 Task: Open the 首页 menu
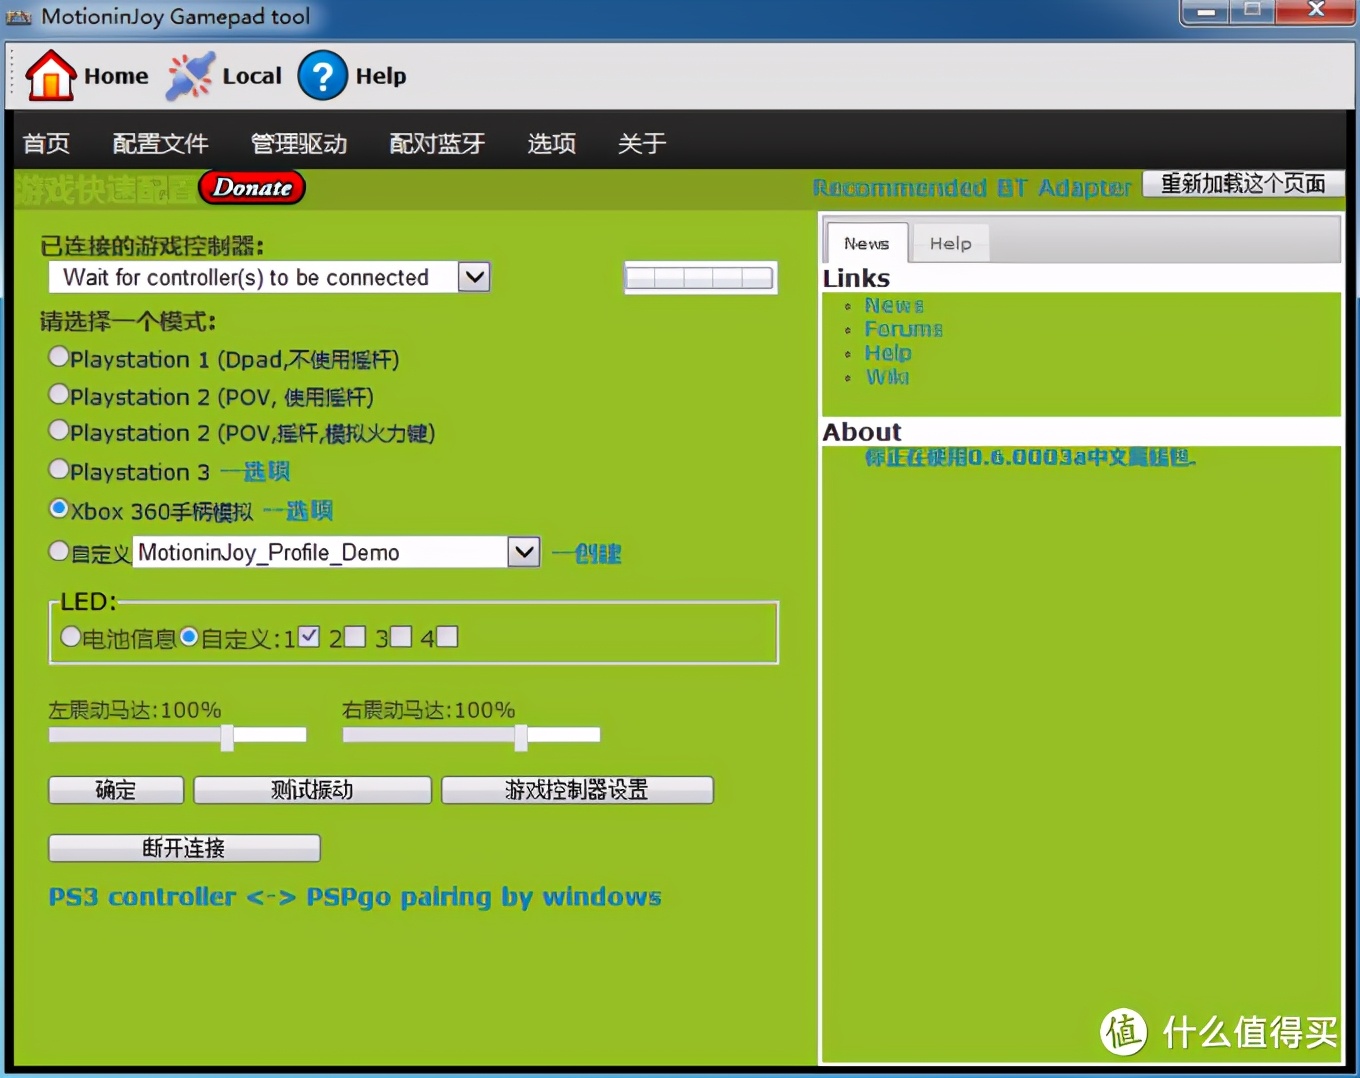[46, 143]
